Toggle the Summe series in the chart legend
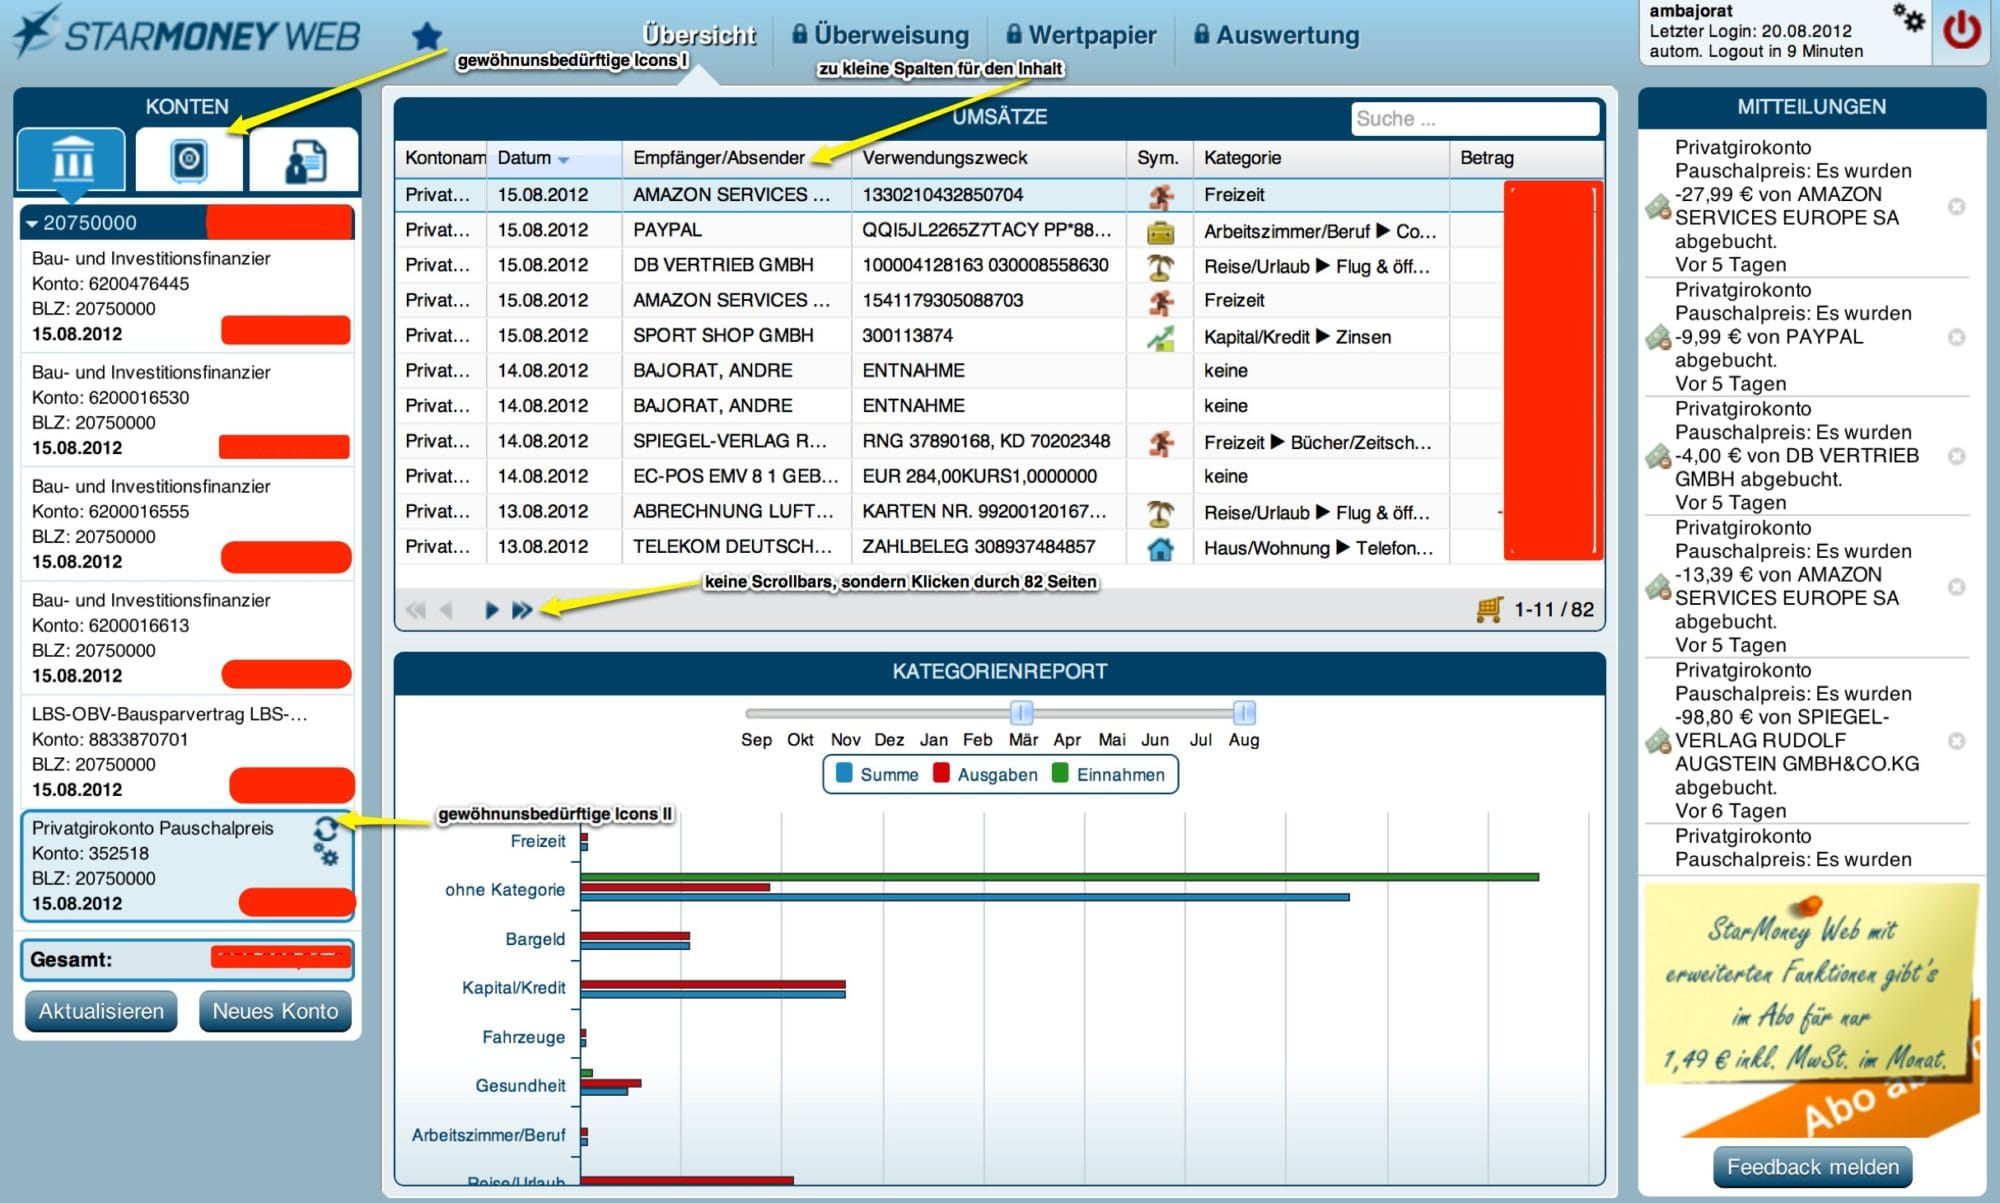2000x1203 pixels. [x=877, y=774]
